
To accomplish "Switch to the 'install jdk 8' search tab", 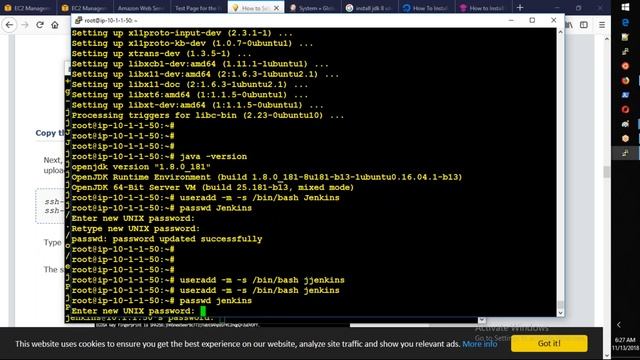I will [369, 8].
